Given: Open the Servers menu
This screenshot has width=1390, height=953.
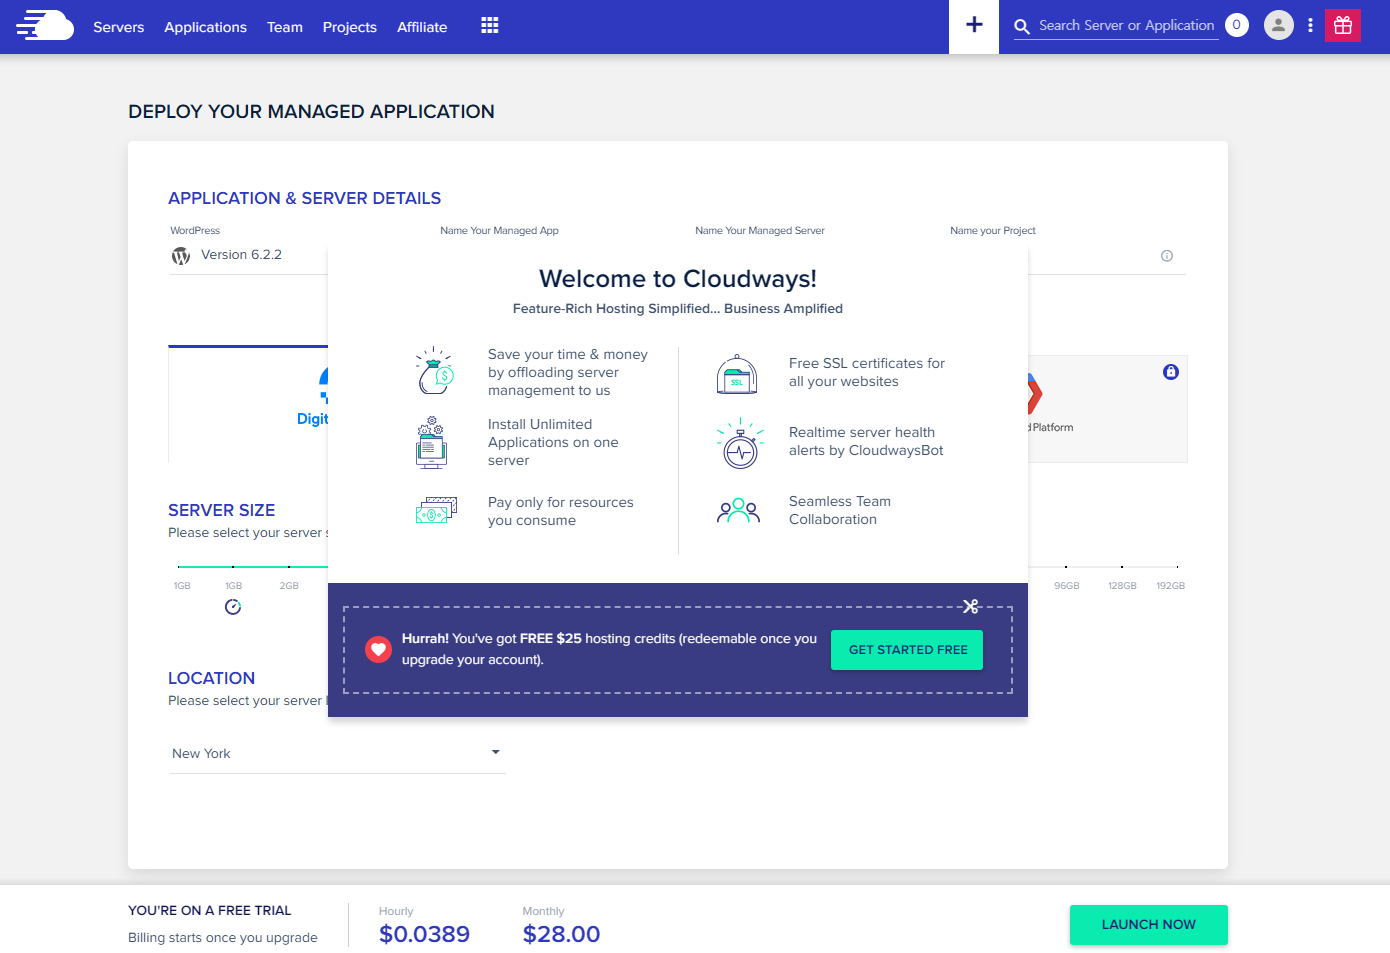Looking at the screenshot, I should point(119,27).
